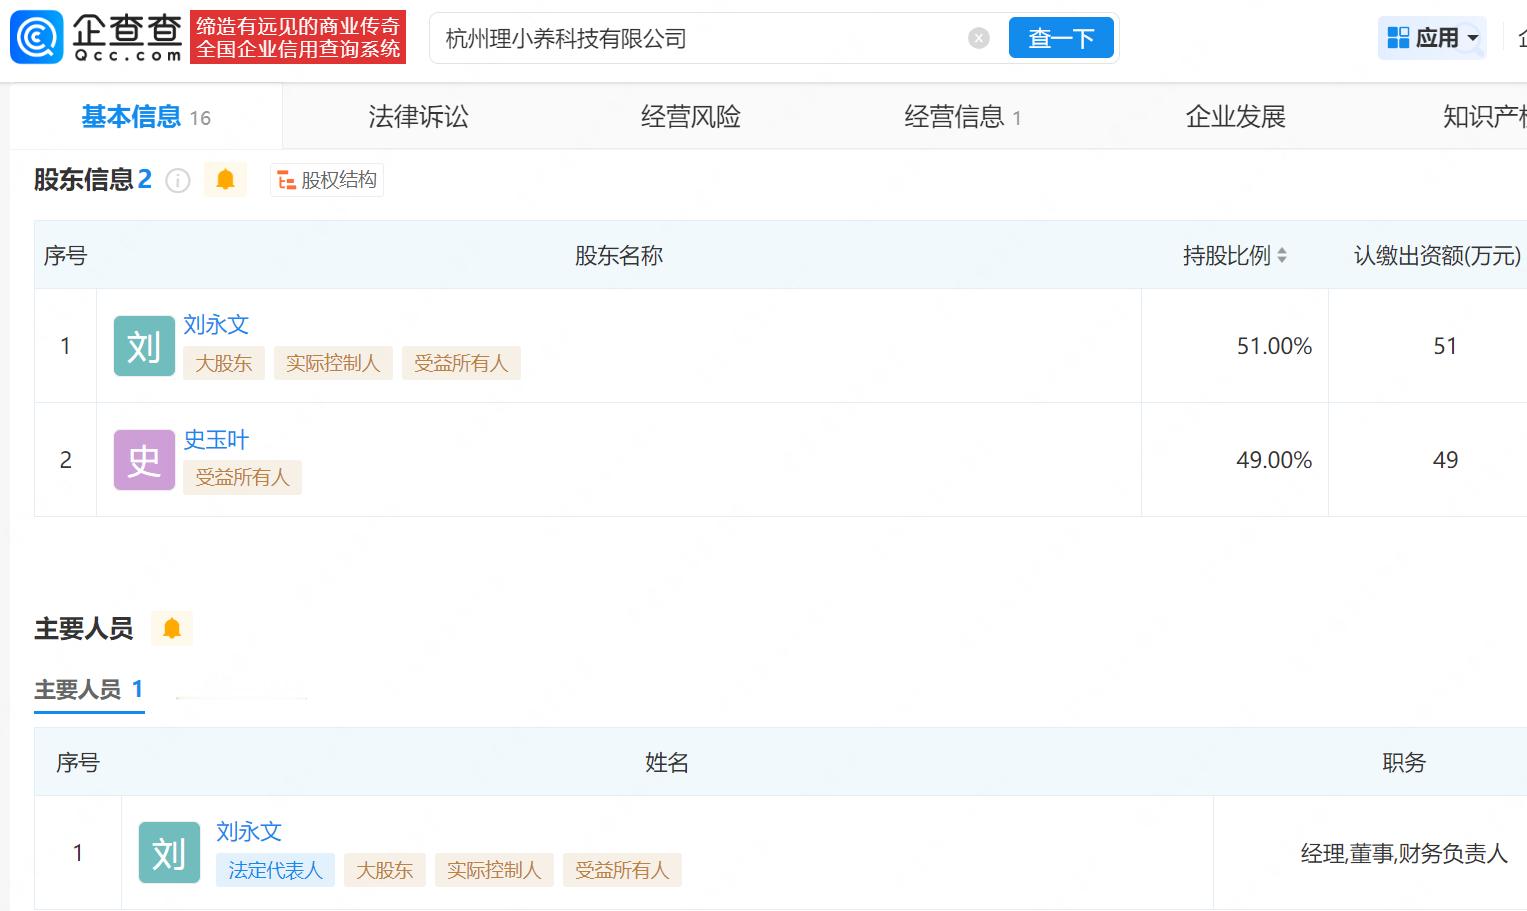The height and width of the screenshot is (911, 1527).
Task: Click the info icon beside 股东信息
Action: [x=178, y=180]
